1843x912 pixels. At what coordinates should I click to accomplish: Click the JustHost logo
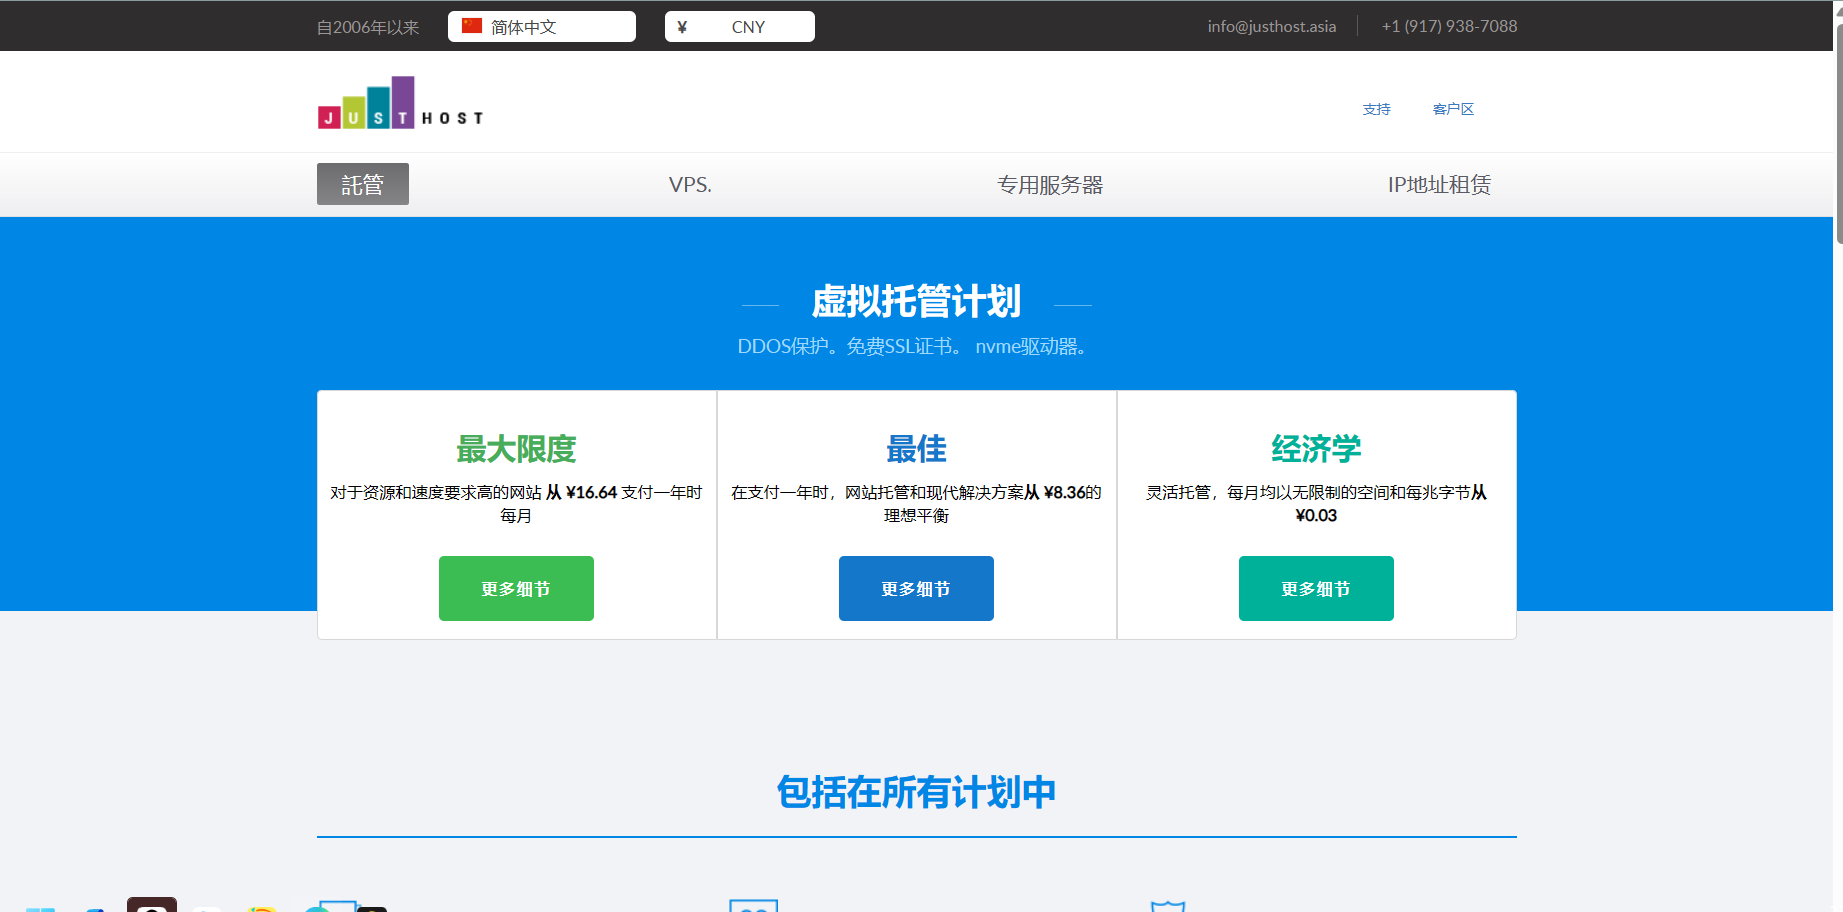coord(400,103)
